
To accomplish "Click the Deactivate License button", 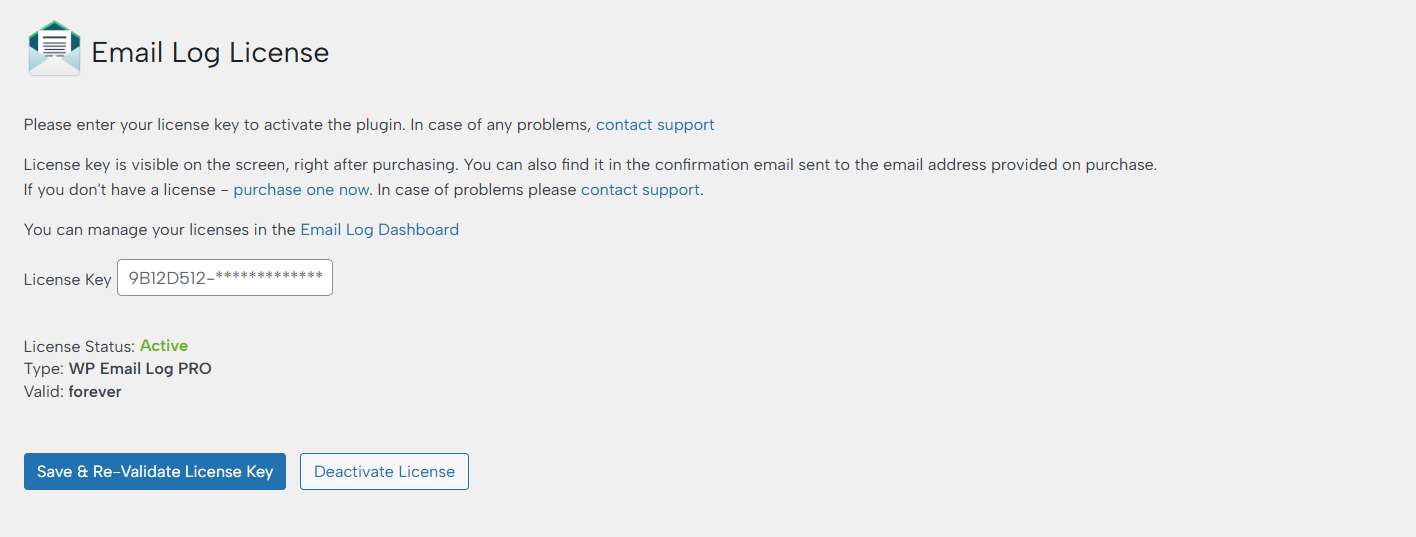I will tap(384, 472).
